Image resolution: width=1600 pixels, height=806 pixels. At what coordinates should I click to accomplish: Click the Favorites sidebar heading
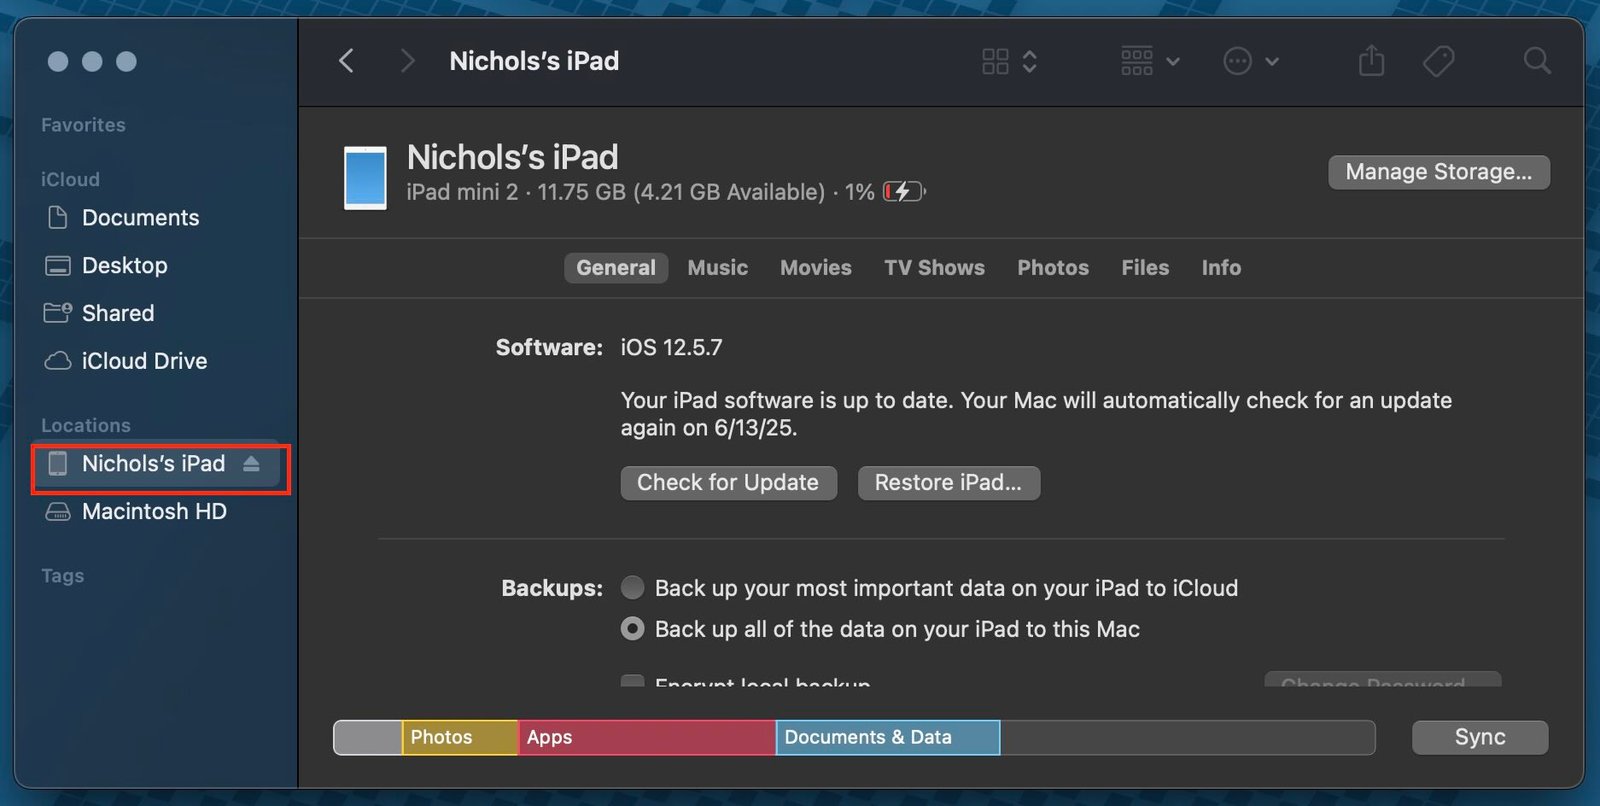(x=83, y=125)
